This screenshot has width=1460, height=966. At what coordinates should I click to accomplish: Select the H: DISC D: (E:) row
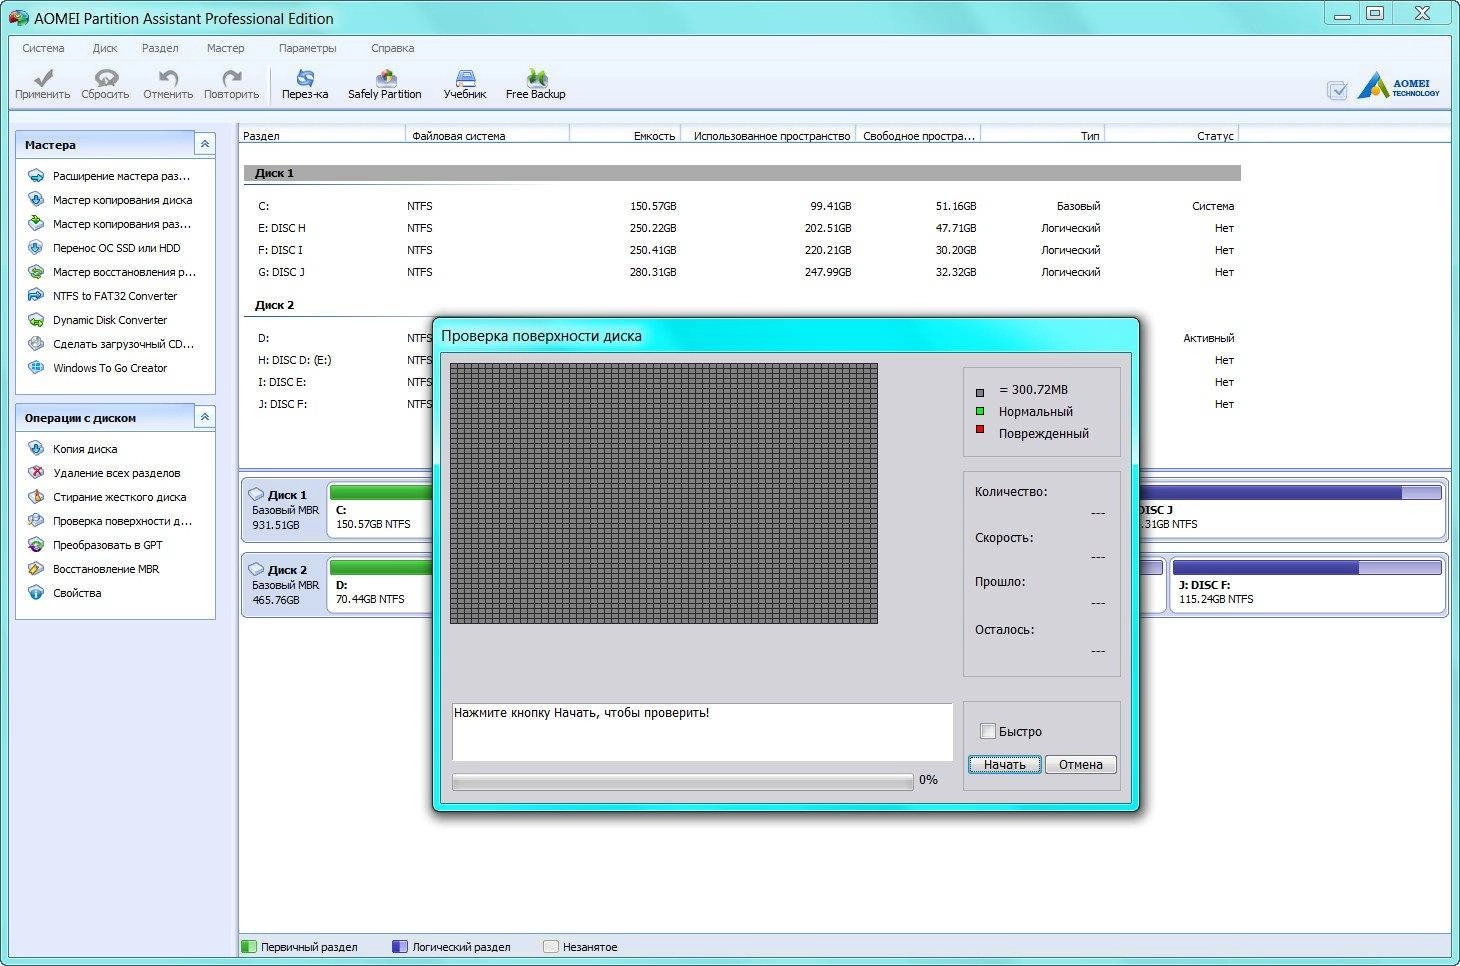click(x=338, y=360)
